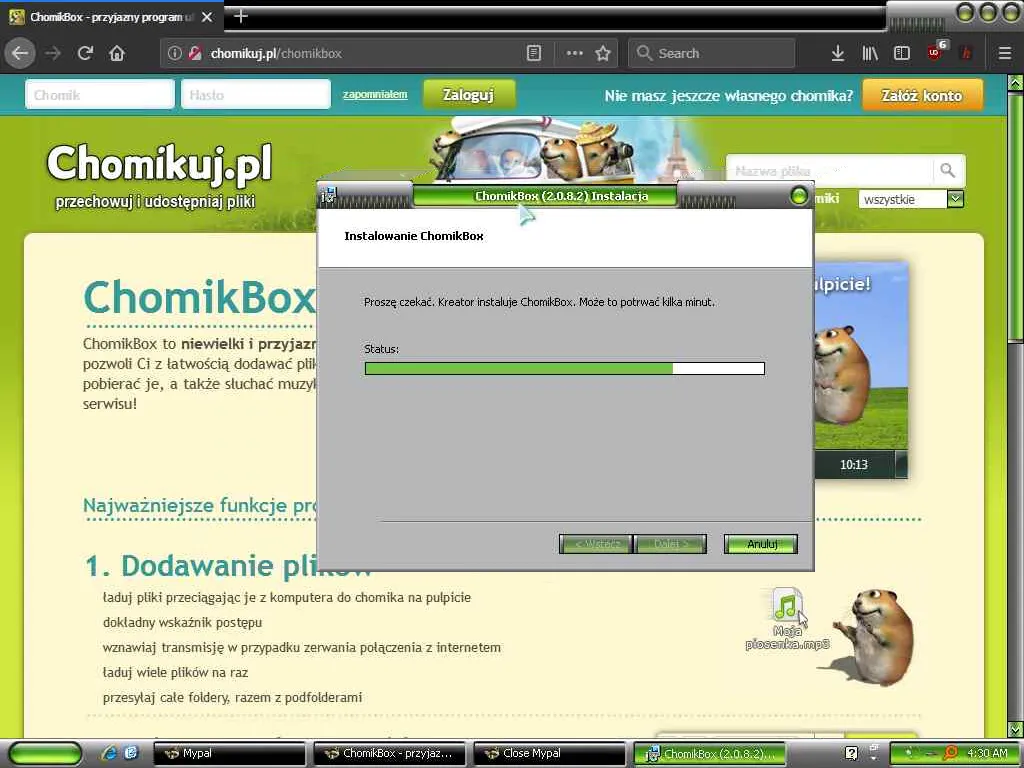Click second quick launch icon in taskbar

pyautogui.click(x=131, y=753)
